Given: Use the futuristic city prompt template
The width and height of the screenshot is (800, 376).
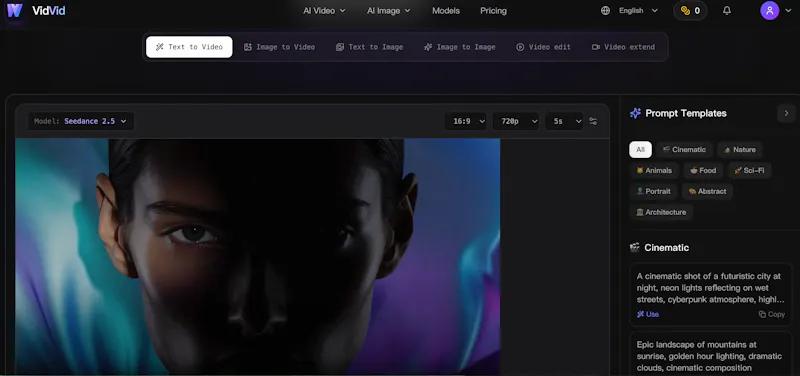Looking at the screenshot, I should (x=647, y=314).
